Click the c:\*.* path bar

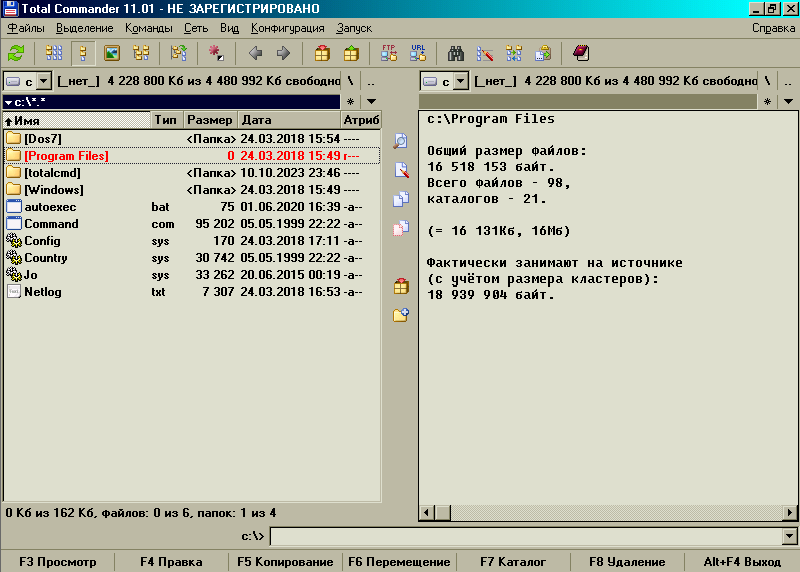[x=171, y=102]
